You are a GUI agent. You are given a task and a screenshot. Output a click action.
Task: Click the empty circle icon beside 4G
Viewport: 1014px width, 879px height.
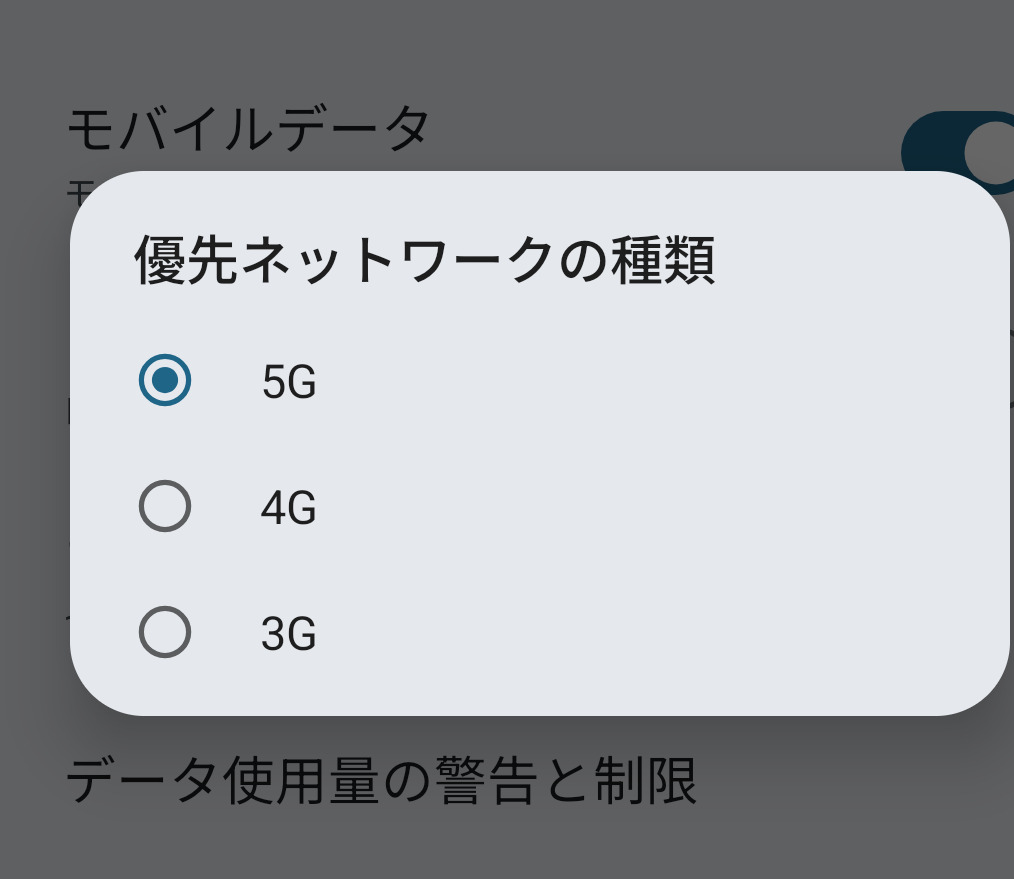coord(165,507)
